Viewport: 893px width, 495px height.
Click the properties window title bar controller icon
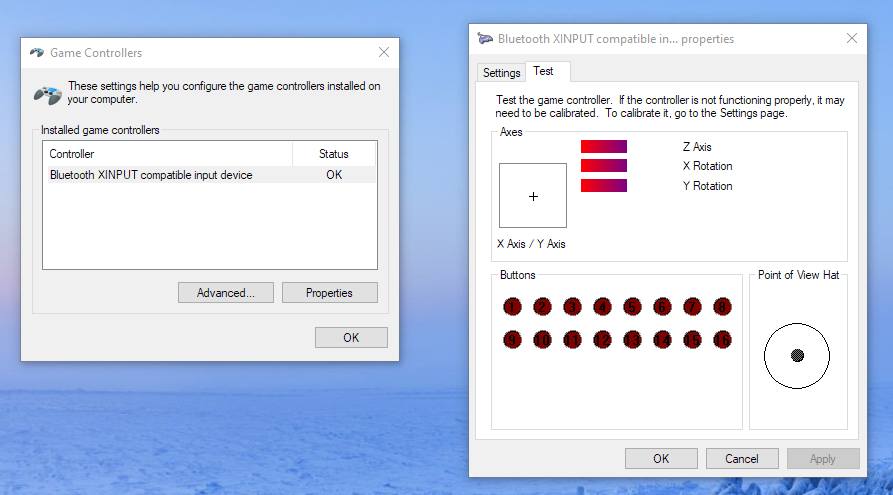tap(485, 39)
